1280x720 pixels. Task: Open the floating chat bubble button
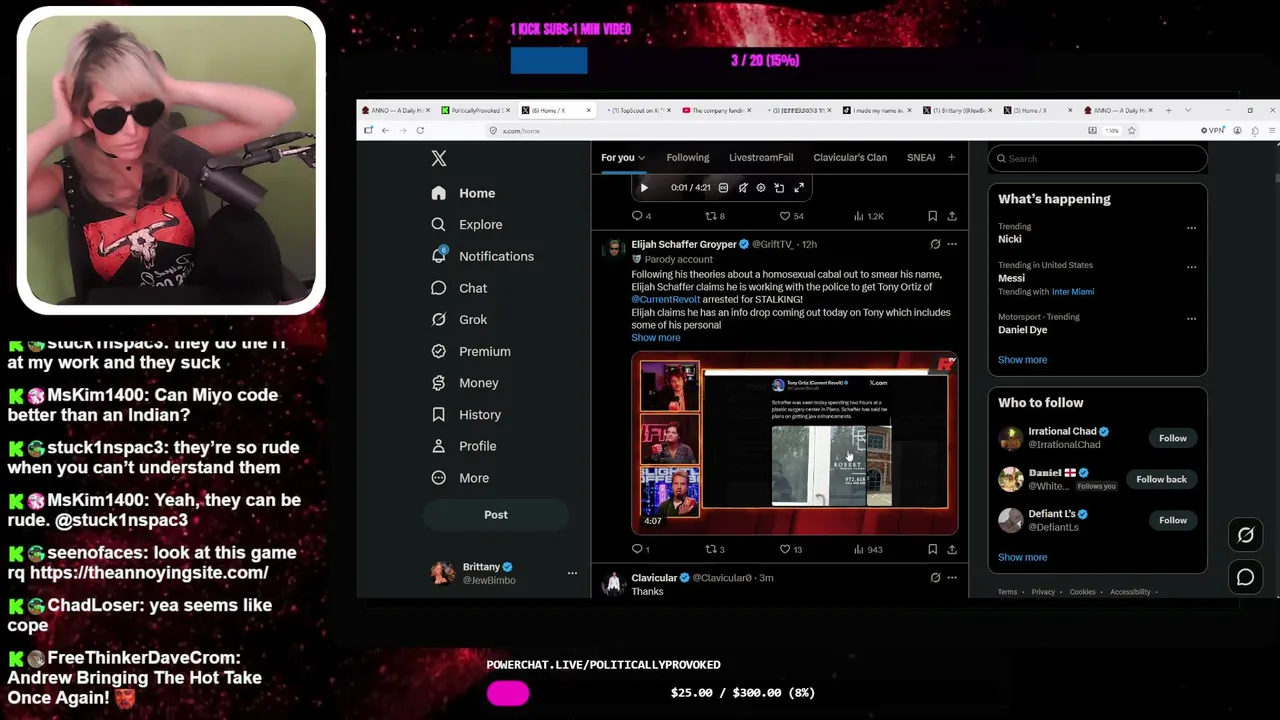tap(1245, 577)
